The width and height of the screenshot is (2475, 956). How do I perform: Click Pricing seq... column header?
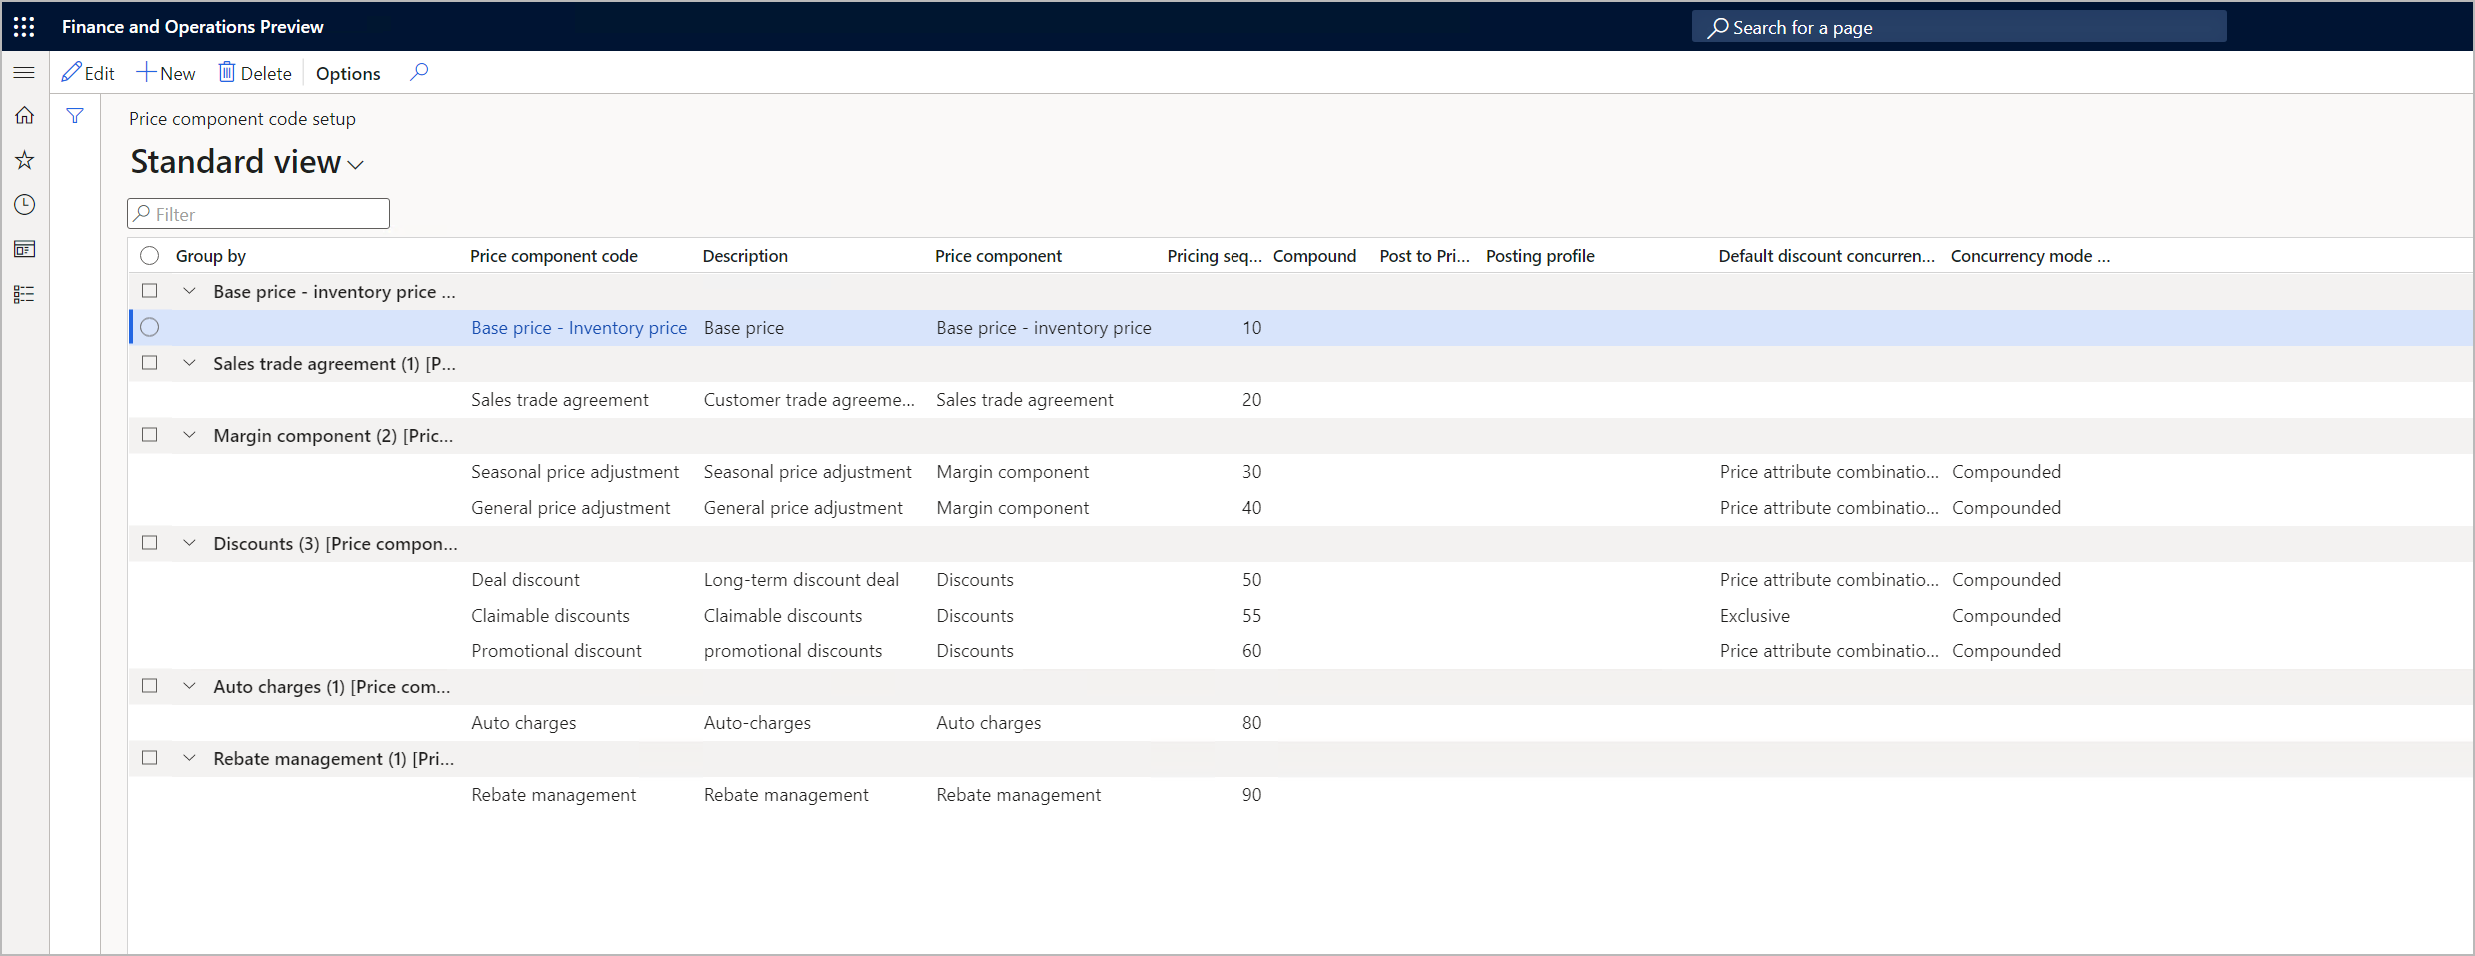pos(1214,256)
